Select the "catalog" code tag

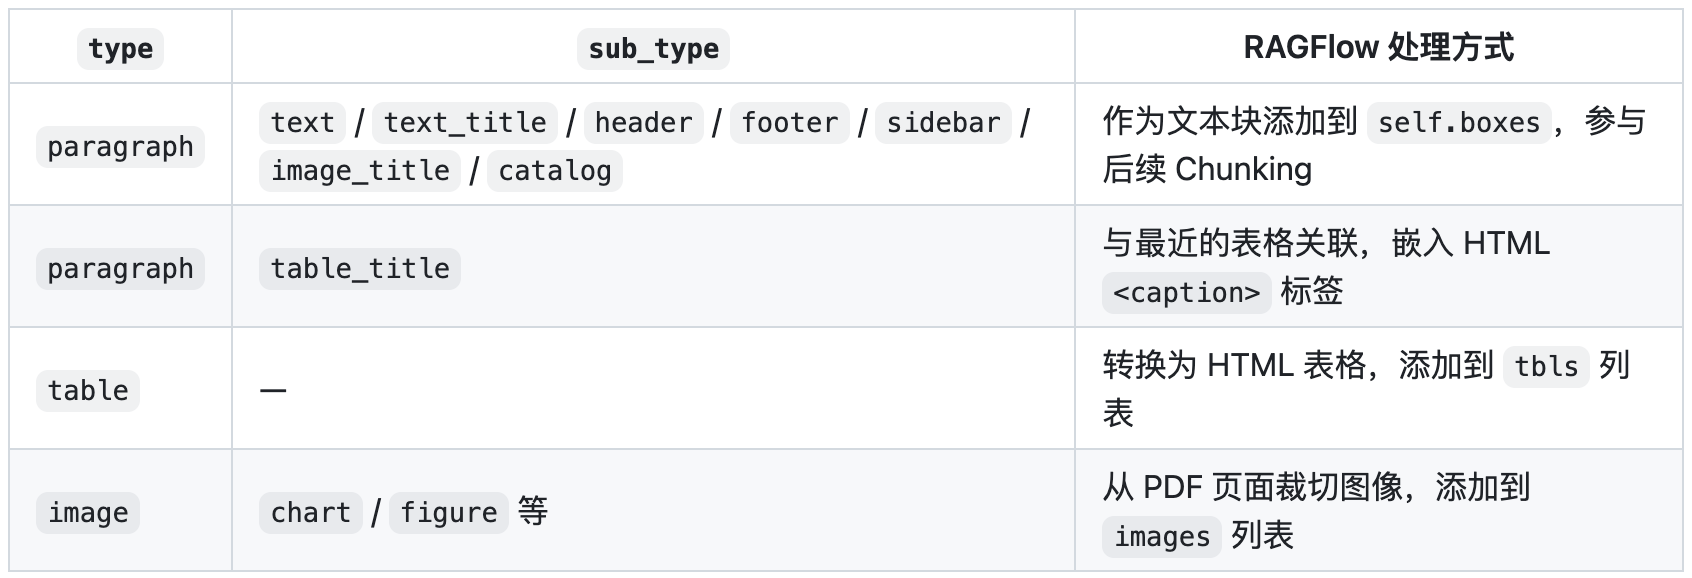(554, 171)
